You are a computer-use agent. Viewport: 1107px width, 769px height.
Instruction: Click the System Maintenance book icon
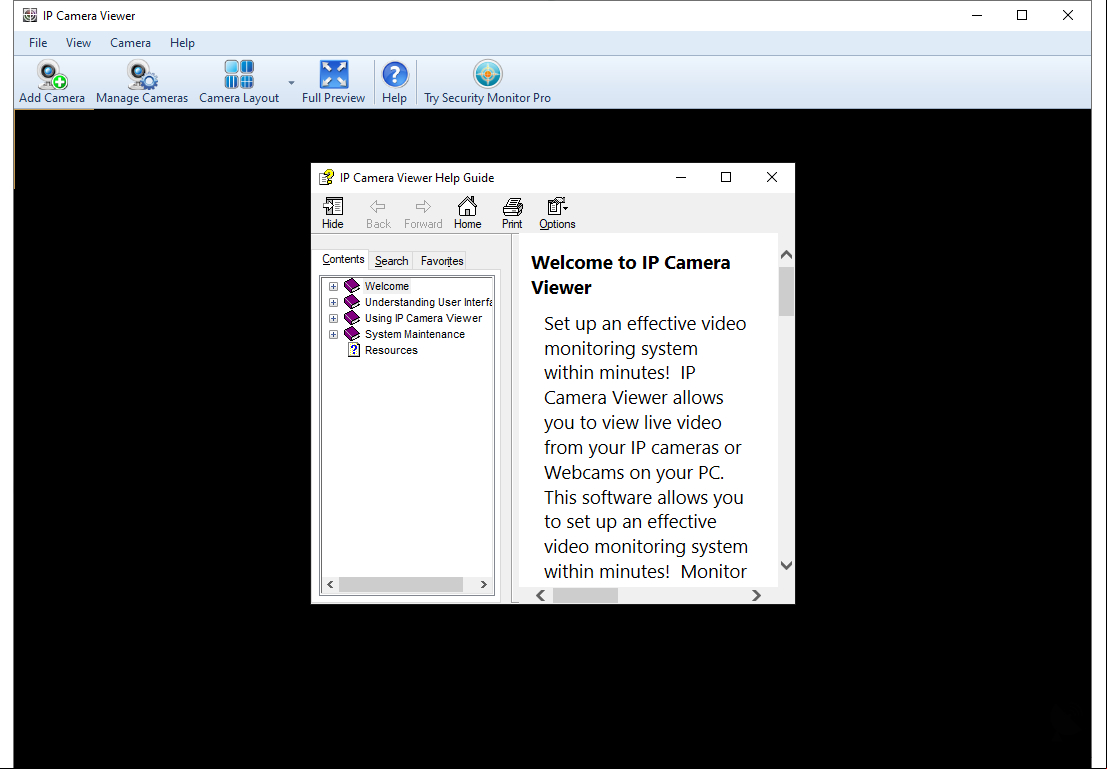352,334
